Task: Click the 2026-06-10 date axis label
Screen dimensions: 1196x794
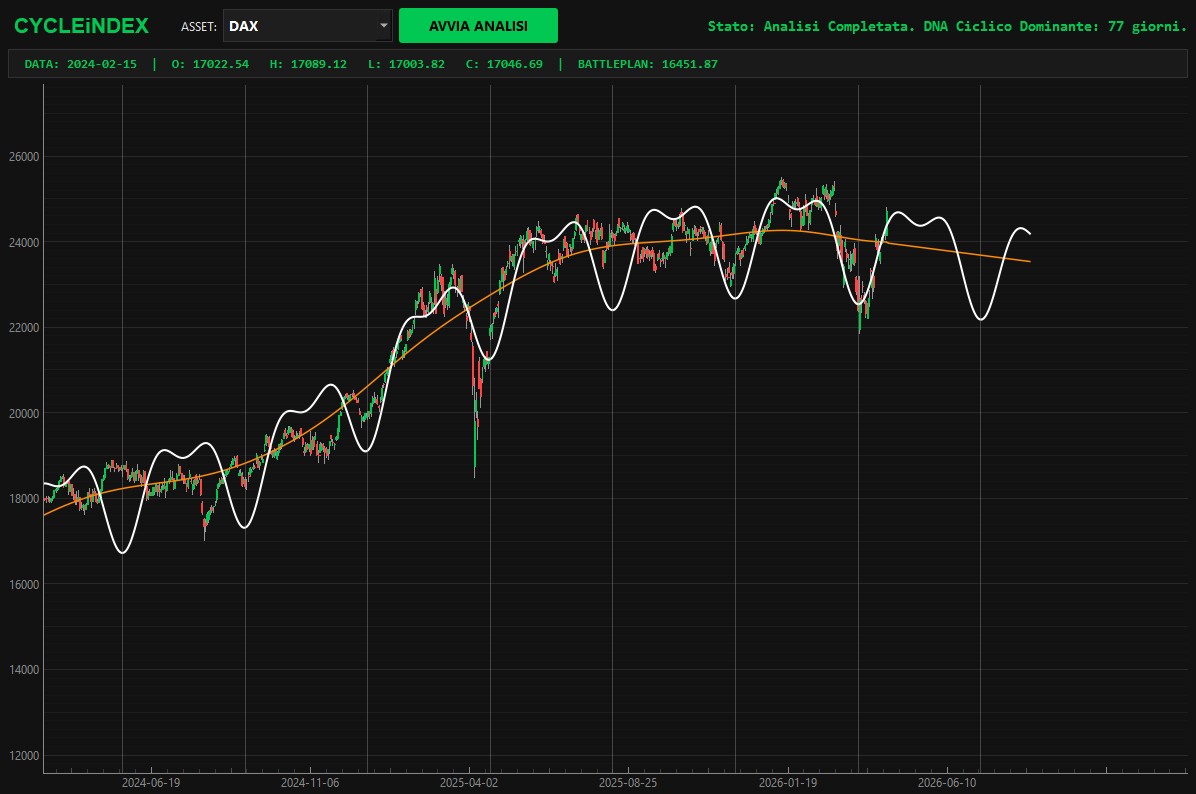Action: 947,783
